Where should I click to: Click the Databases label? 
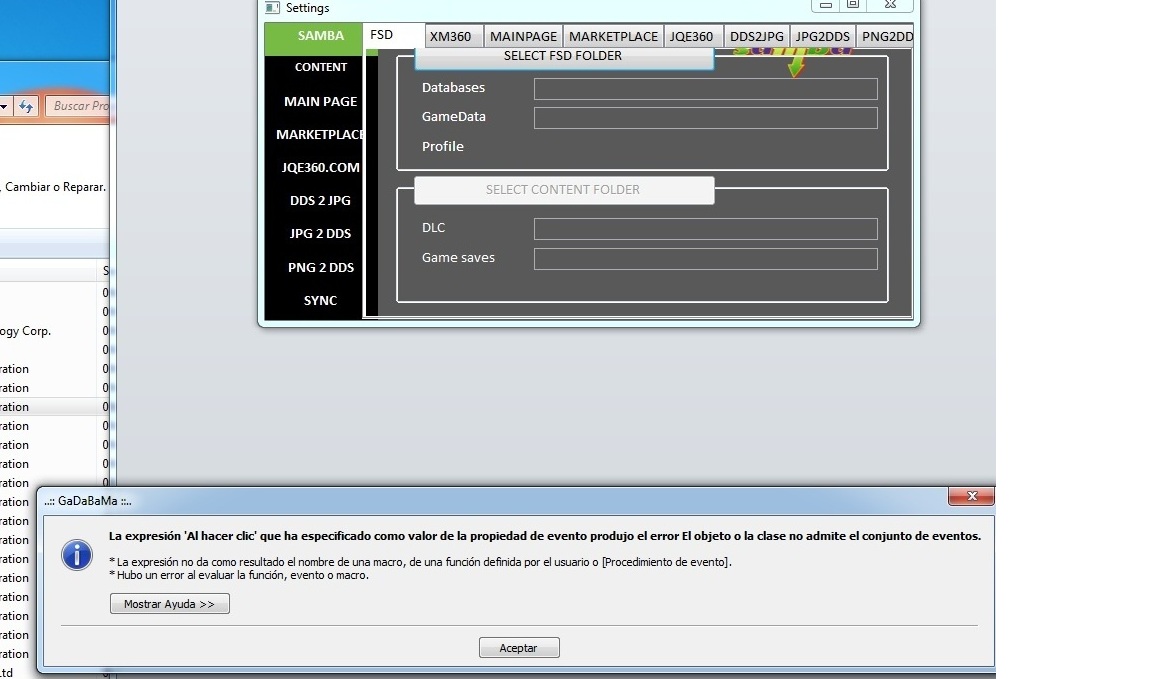[x=453, y=87]
